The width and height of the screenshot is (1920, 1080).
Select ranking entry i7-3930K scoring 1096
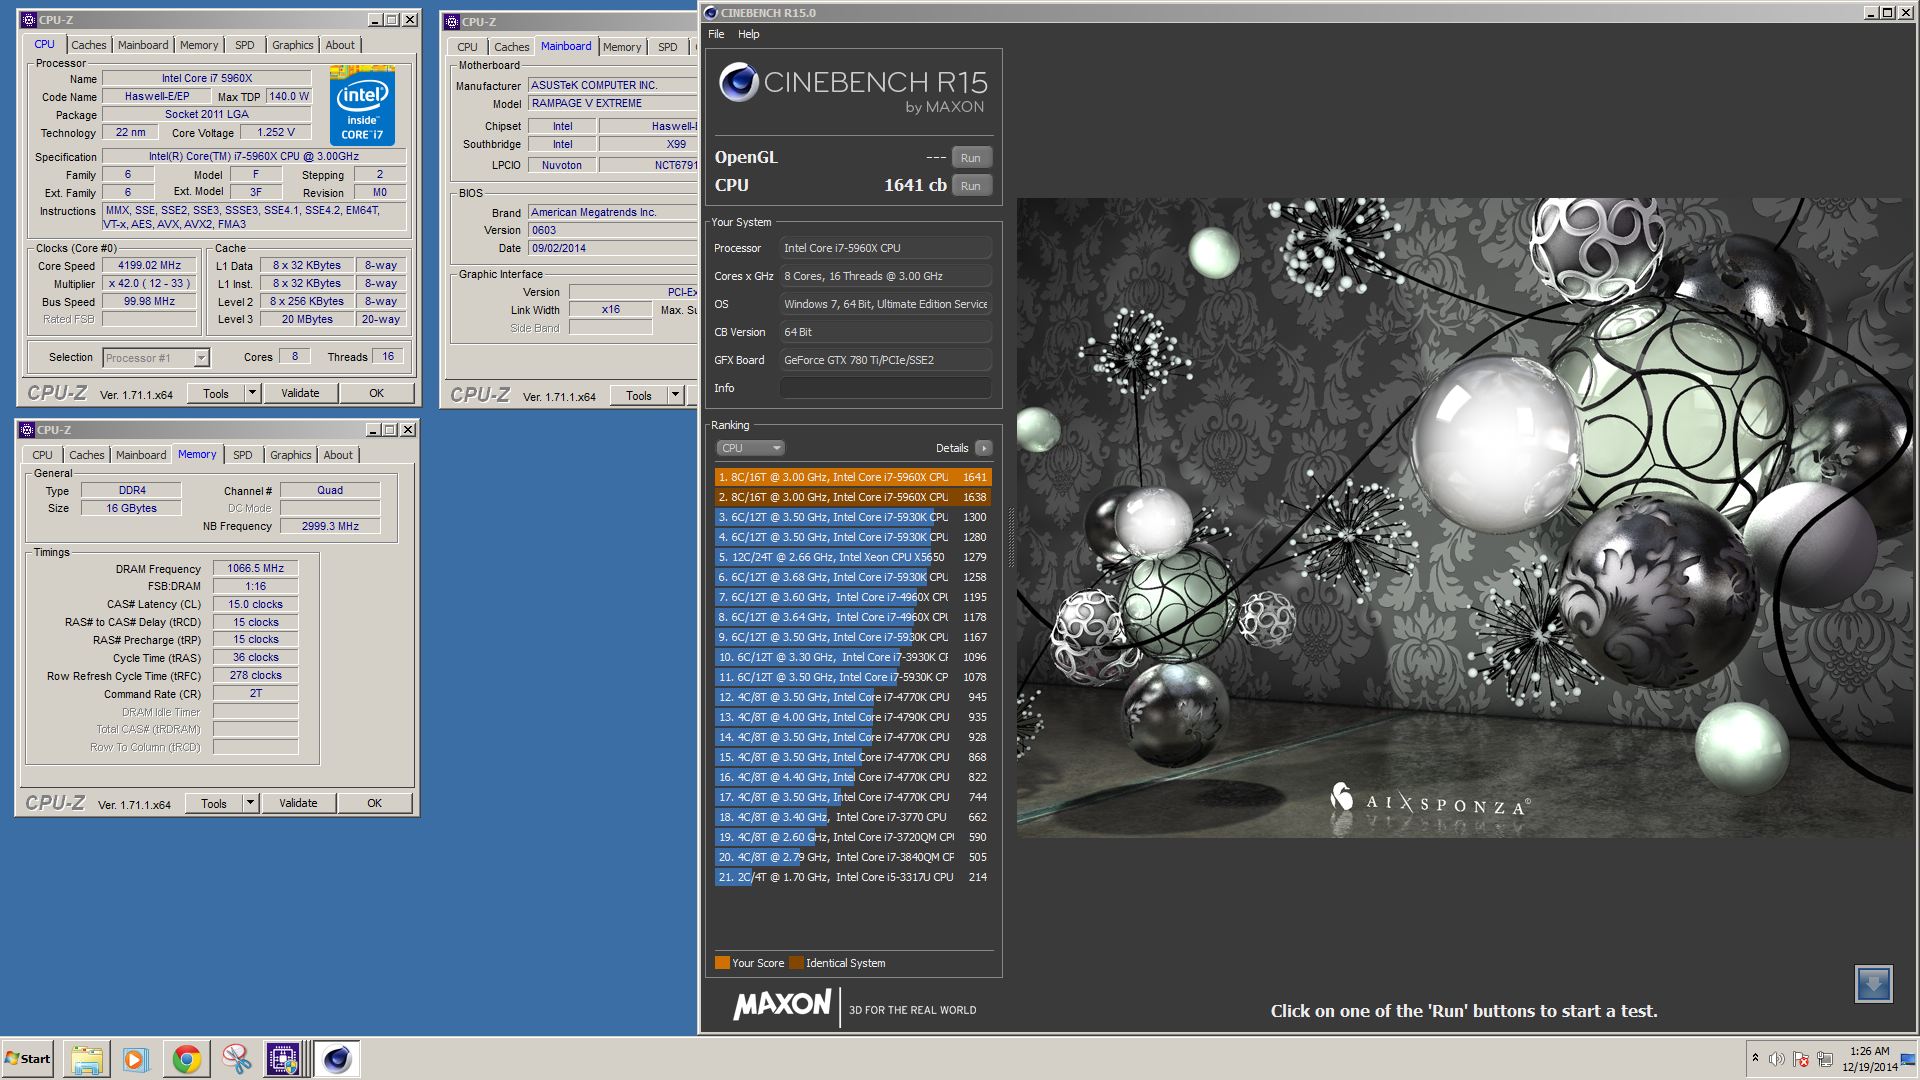pos(853,657)
